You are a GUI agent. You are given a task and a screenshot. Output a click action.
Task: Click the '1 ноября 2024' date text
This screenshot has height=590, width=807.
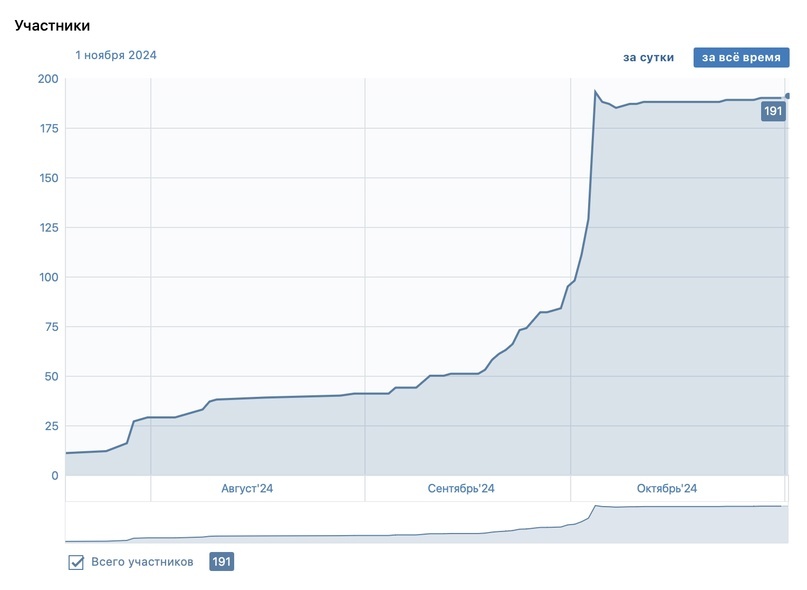pos(116,55)
